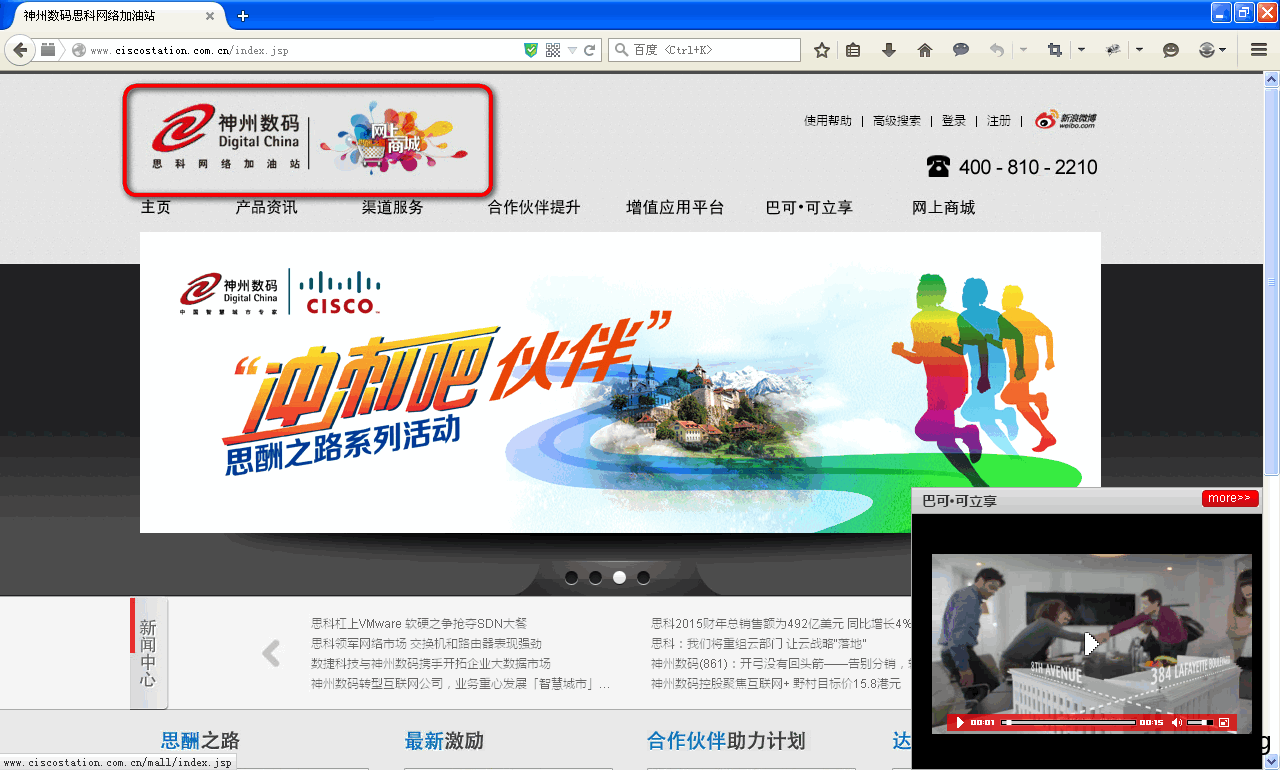Click the 注册 register link
This screenshot has height=770, width=1280.
click(x=999, y=121)
